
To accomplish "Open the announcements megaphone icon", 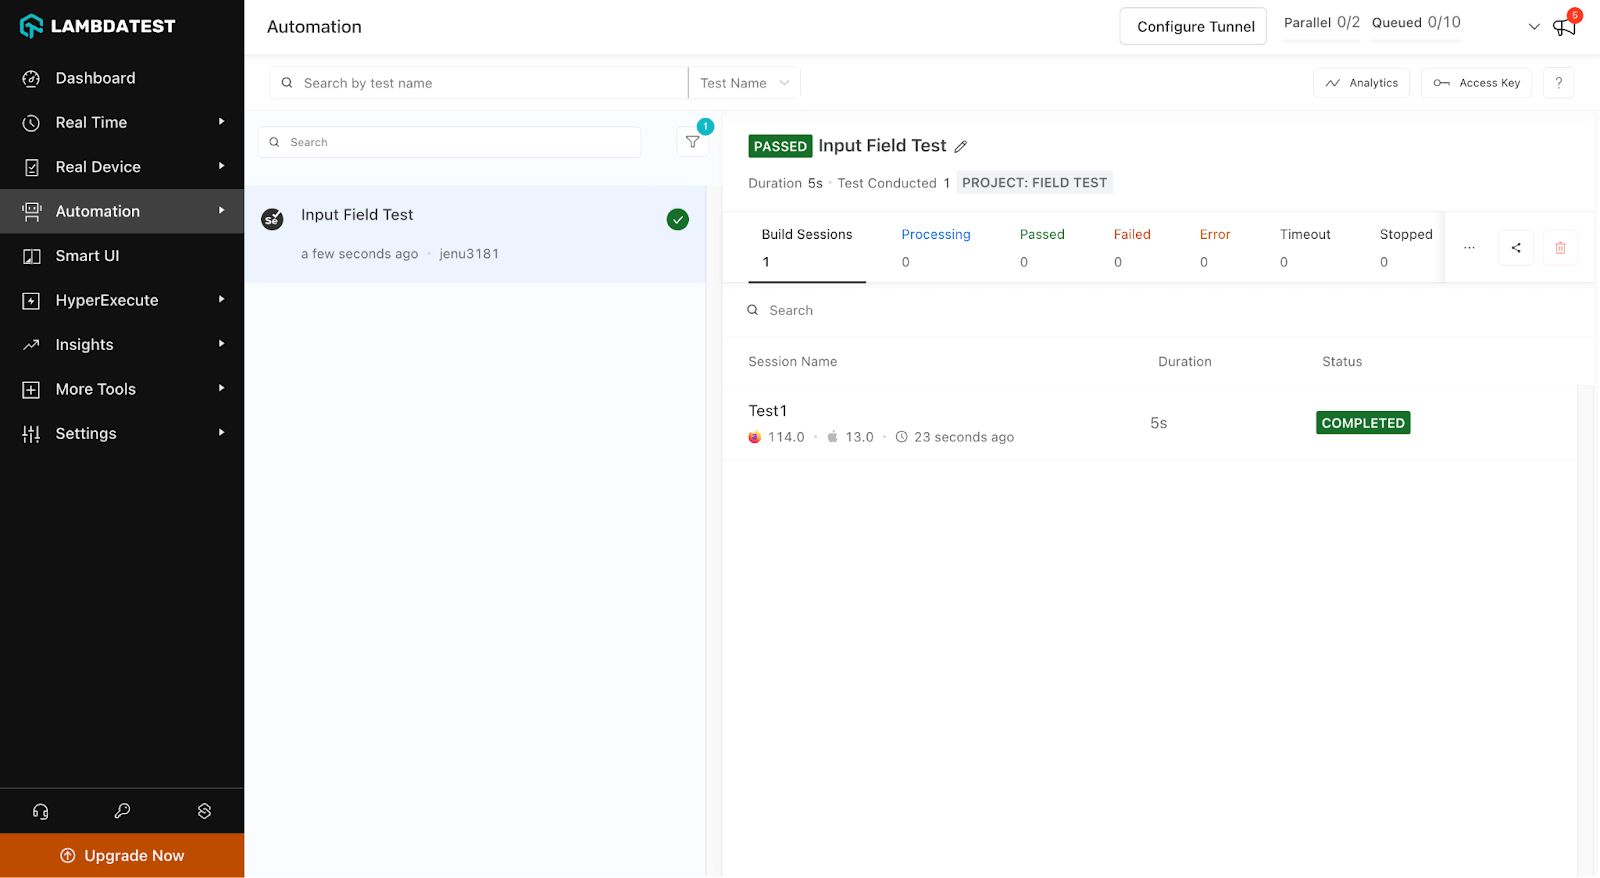I will coord(1564,27).
